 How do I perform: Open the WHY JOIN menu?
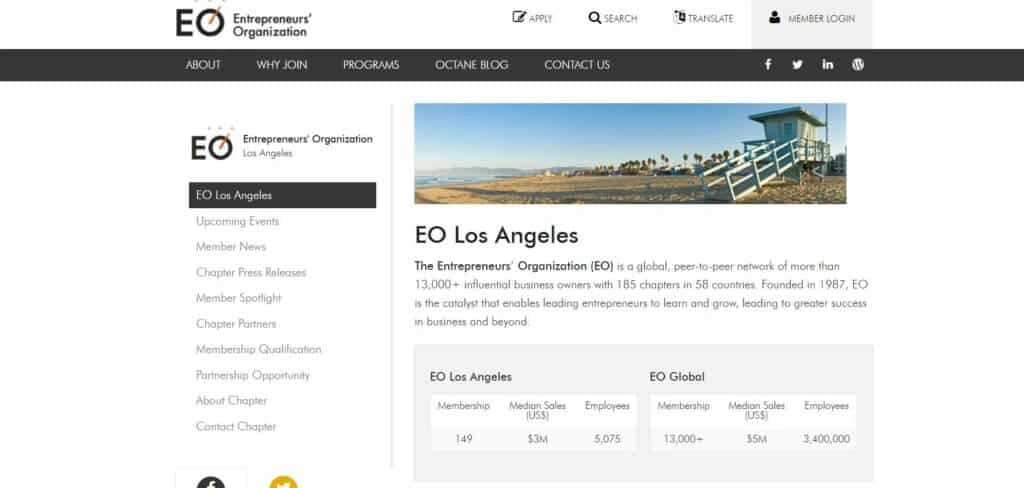pos(281,65)
